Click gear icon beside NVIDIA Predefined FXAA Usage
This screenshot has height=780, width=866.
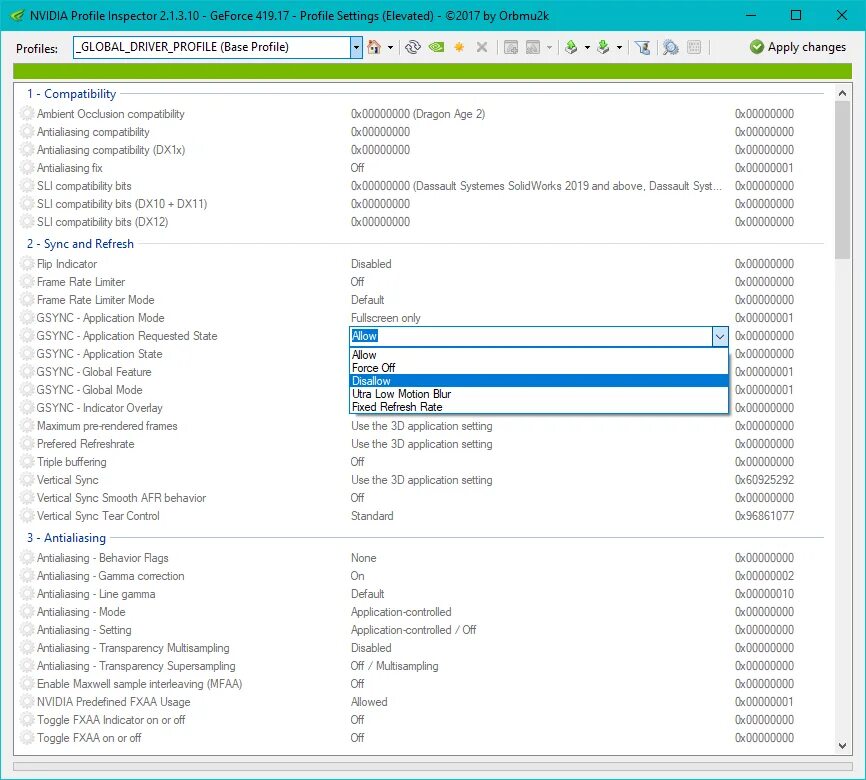click(27, 702)
